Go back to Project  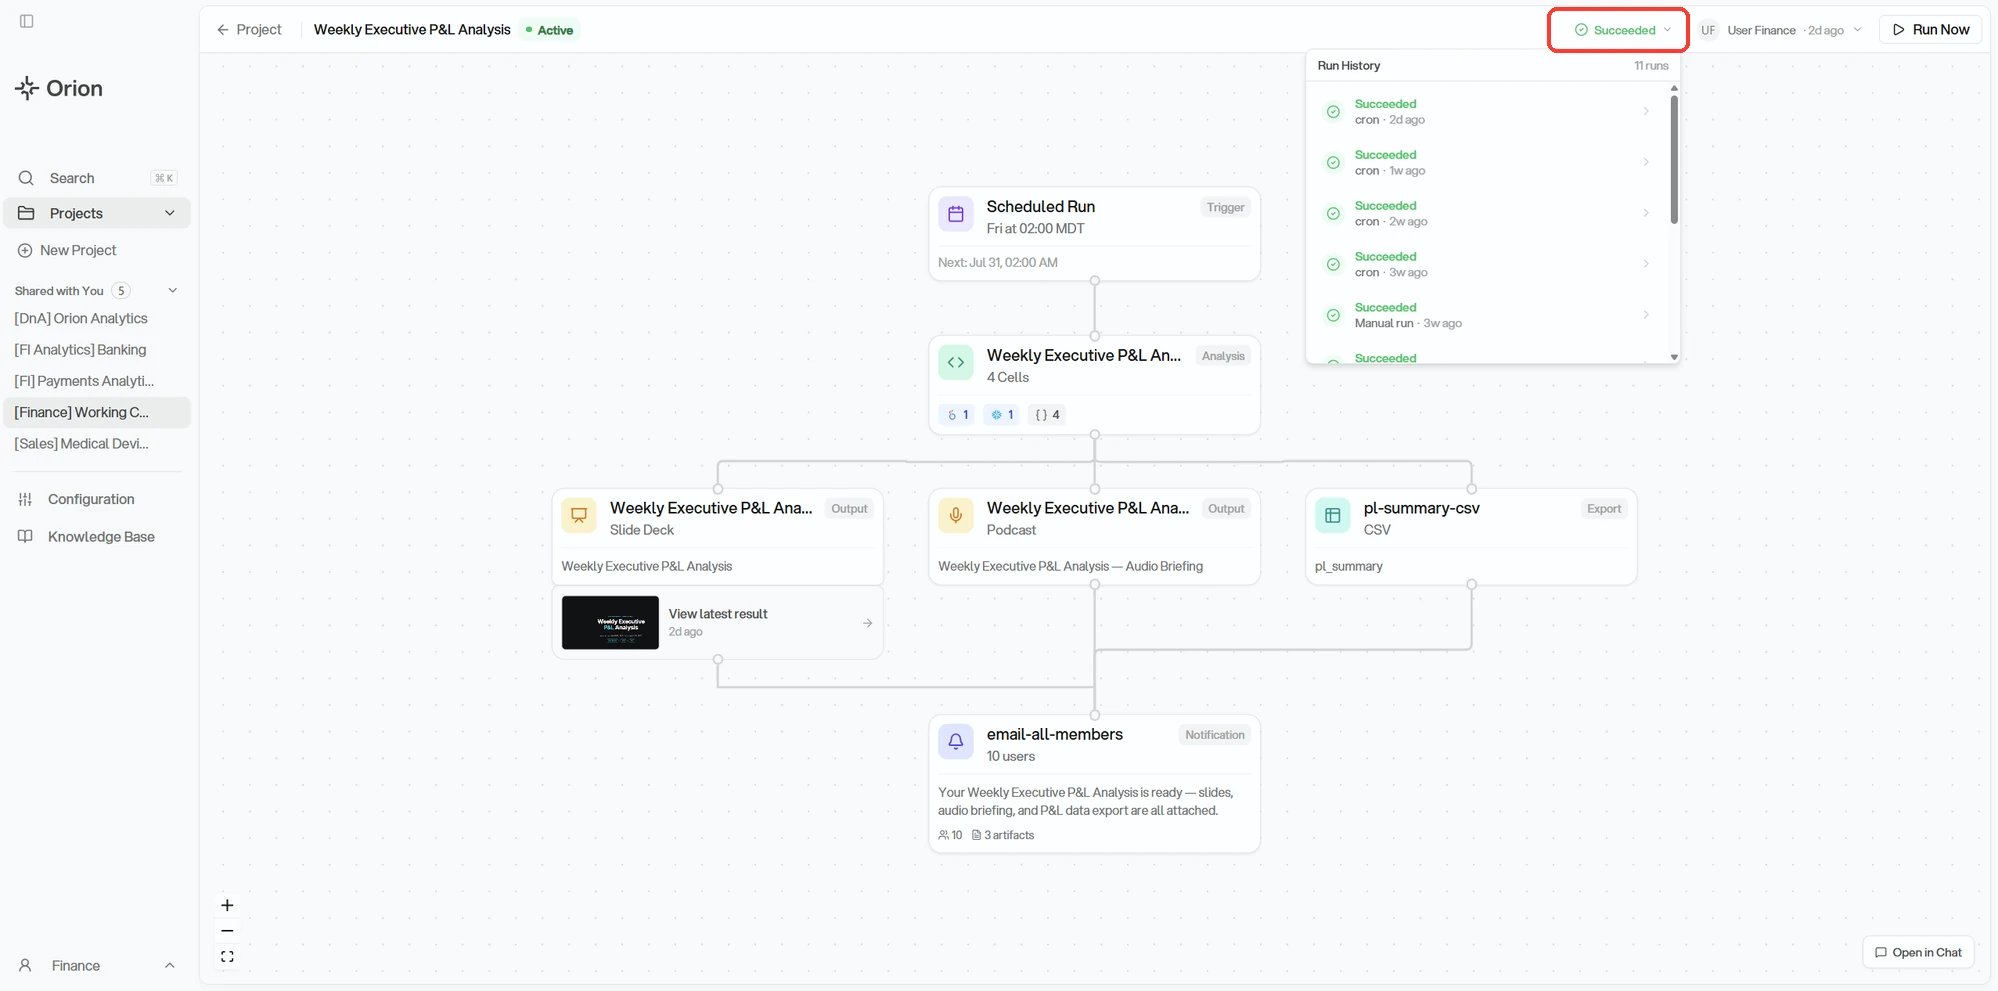pos(249,30)
